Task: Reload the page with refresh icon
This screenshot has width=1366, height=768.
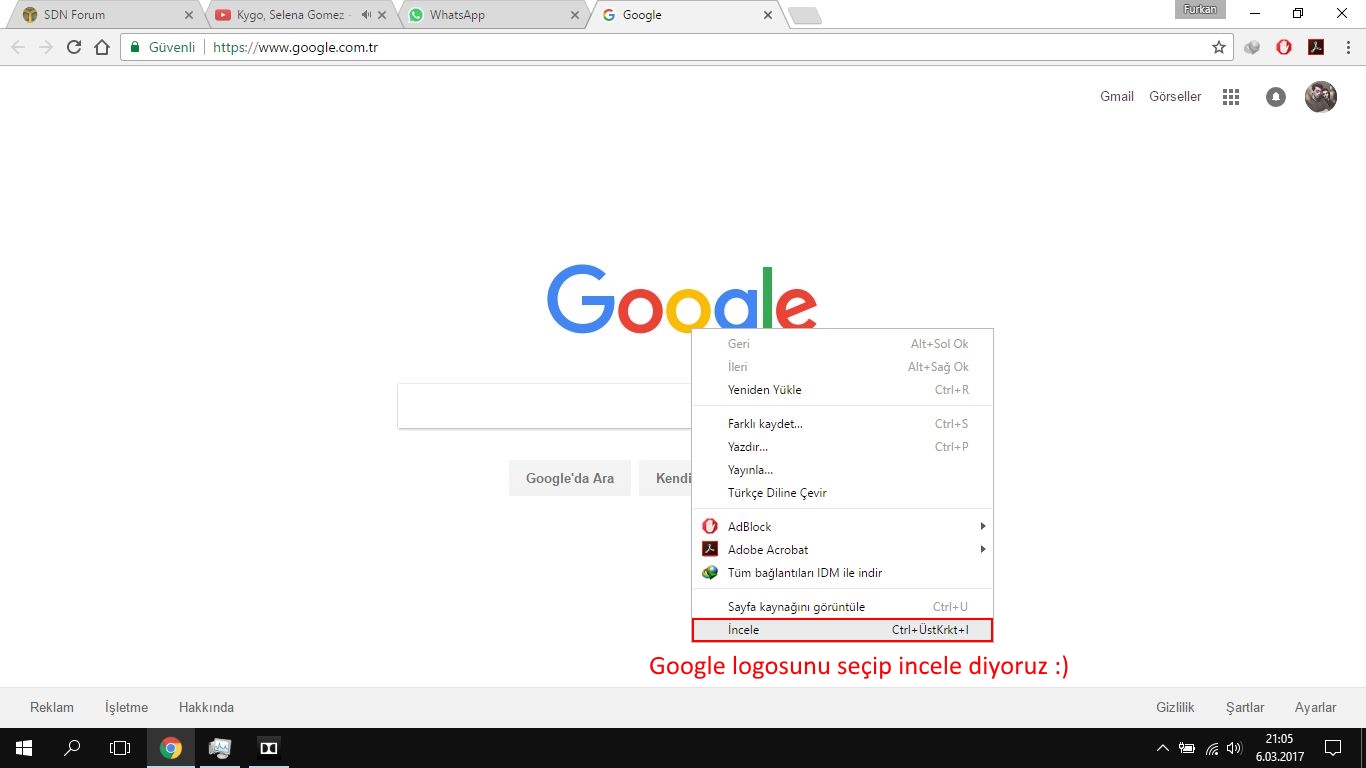Action: [73, 47]
